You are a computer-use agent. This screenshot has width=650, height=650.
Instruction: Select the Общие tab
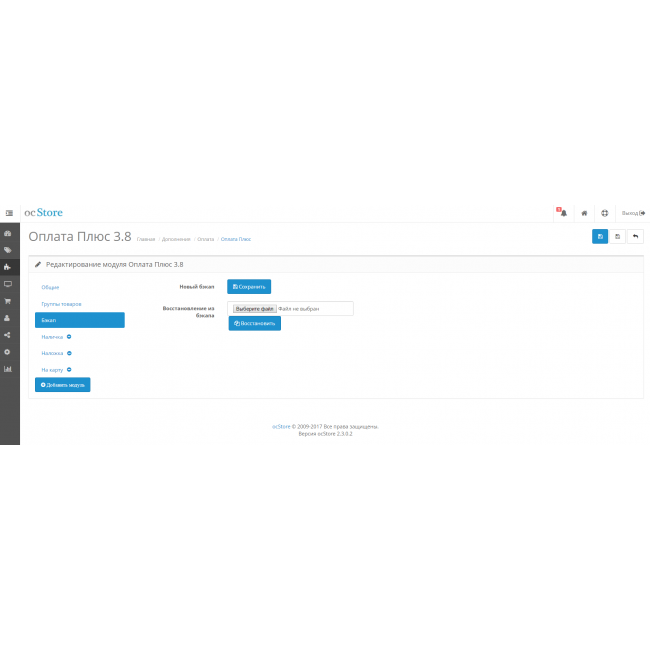(50, 287)
